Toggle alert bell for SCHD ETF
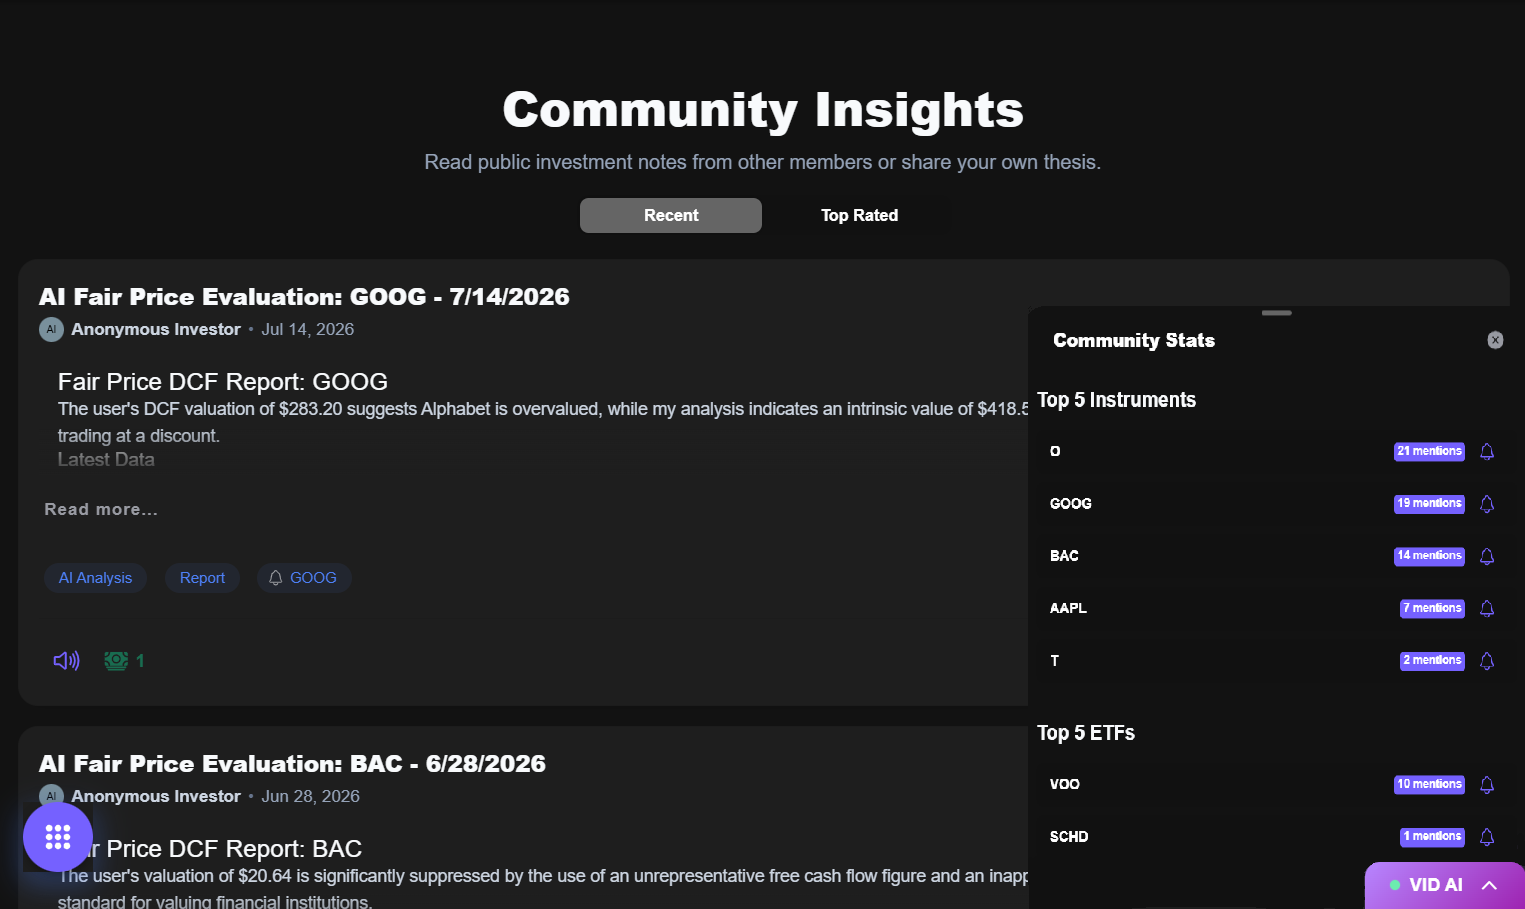The image size is (1525, 909). 1487,837
